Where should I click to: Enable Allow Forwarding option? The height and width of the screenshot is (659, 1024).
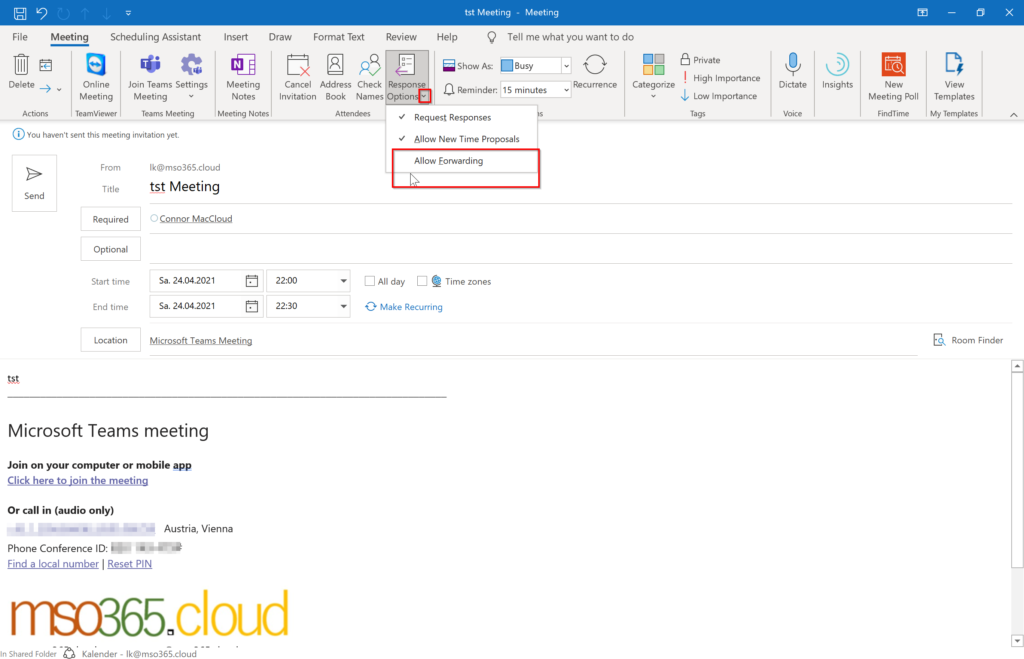click(462, 161)
